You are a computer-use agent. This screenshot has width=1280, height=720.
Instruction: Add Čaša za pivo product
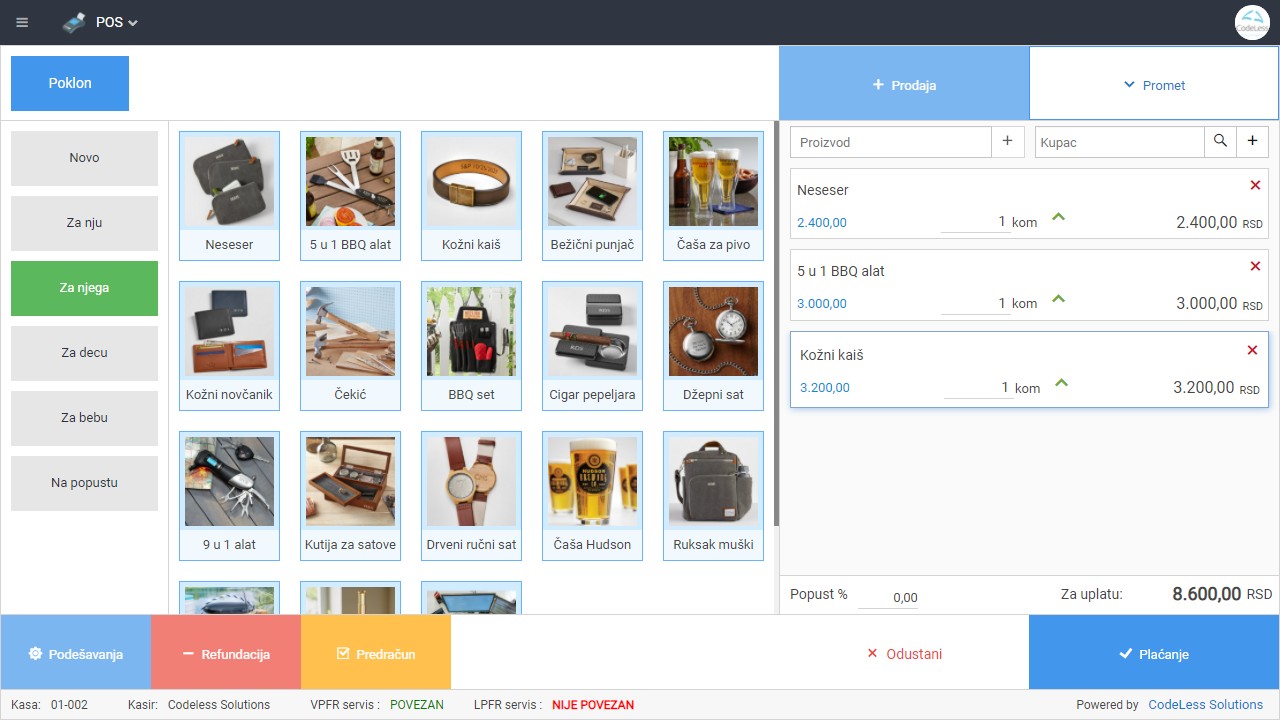(713, 196)
